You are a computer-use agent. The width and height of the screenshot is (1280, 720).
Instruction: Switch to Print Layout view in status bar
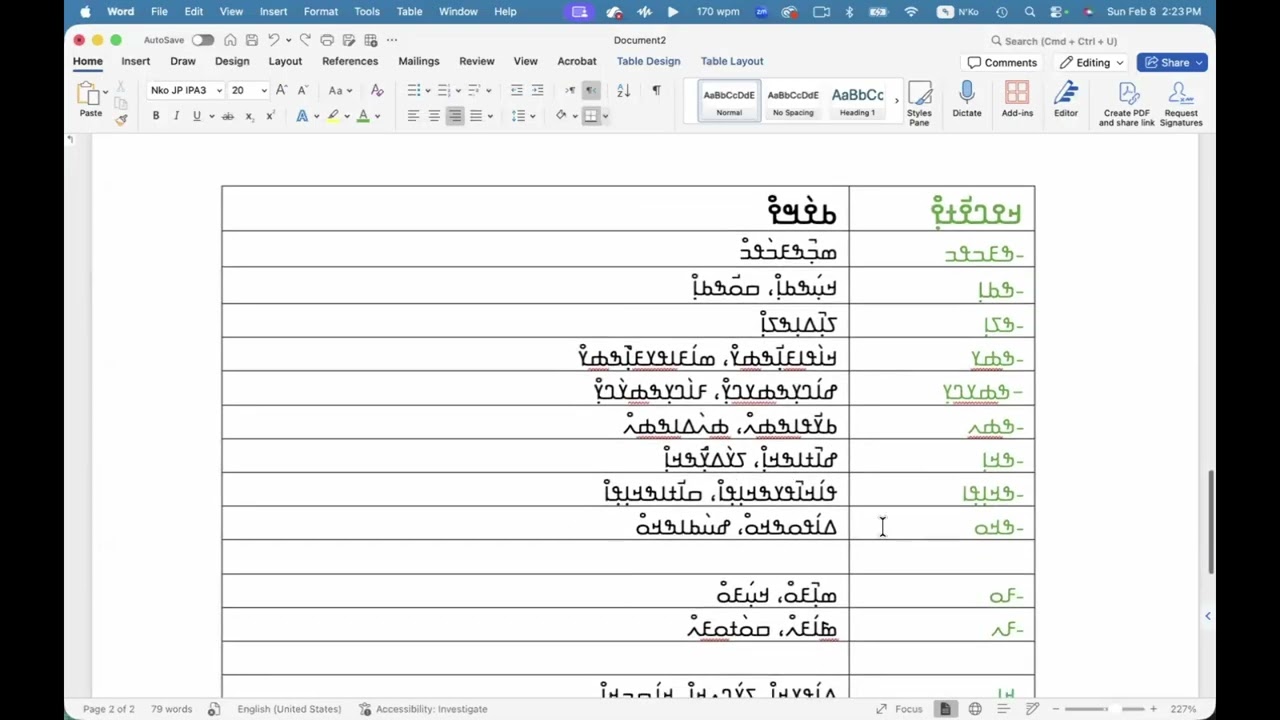945,709
